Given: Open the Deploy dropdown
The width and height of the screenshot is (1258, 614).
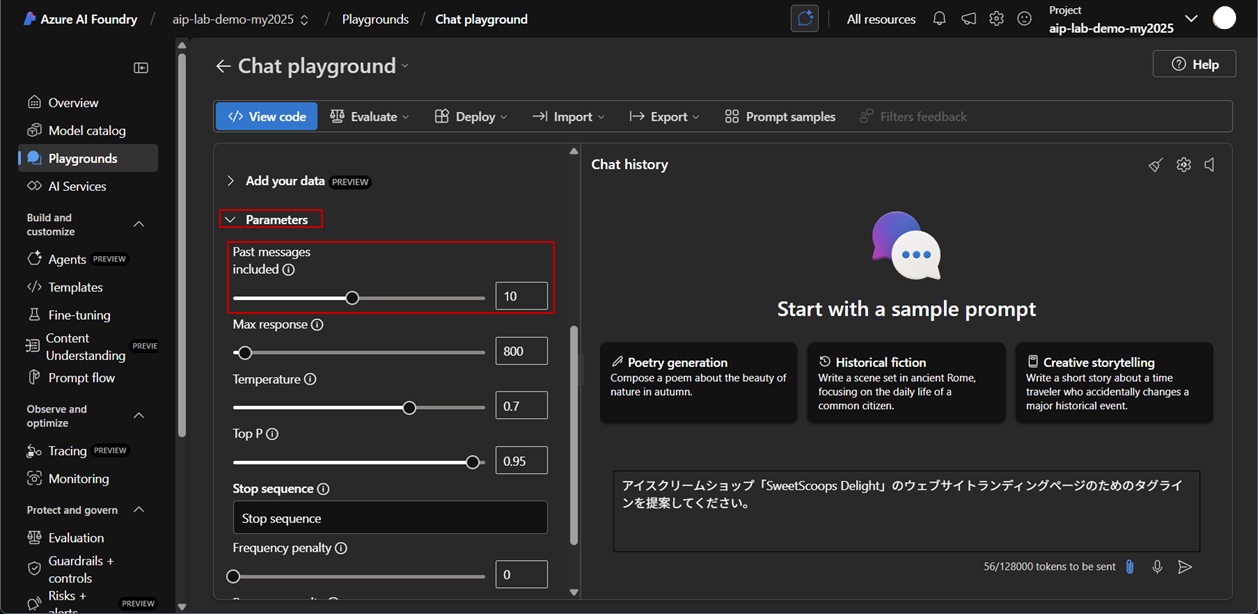Looking at the screenshot, I should (471, 117).
